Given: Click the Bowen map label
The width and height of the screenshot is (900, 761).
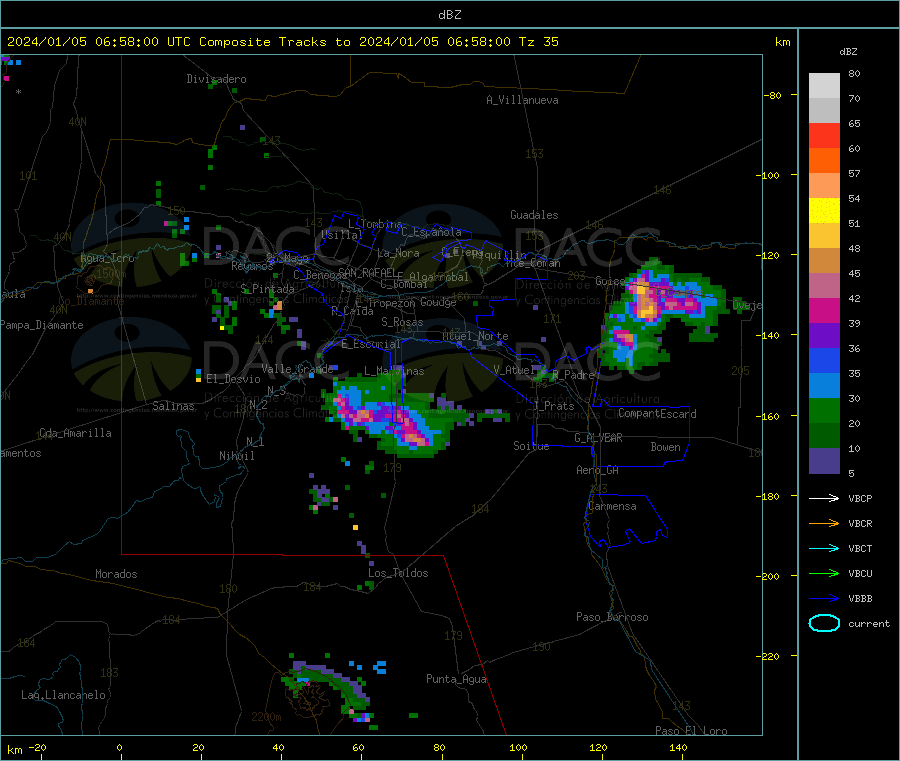Looking at the screenshot, I should coord(665,447).
